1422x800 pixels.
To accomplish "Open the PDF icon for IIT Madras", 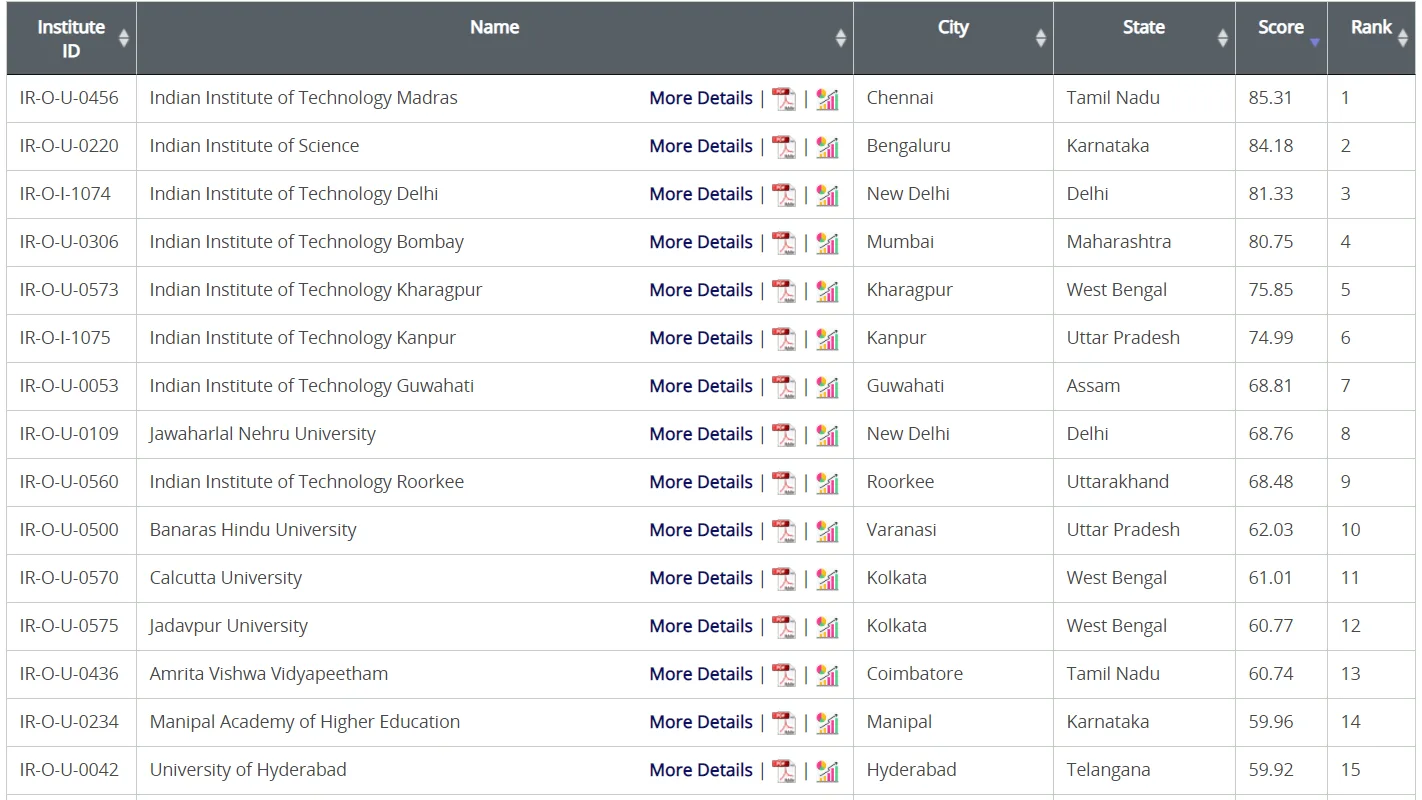I will pyautogui.click(x=785, y=99).
